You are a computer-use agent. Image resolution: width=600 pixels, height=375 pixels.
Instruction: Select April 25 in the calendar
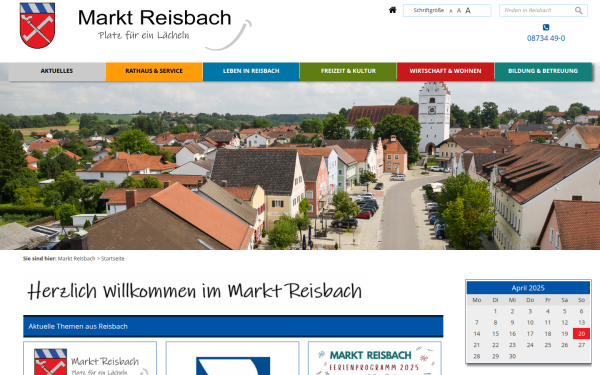click(x=548, y=345)
